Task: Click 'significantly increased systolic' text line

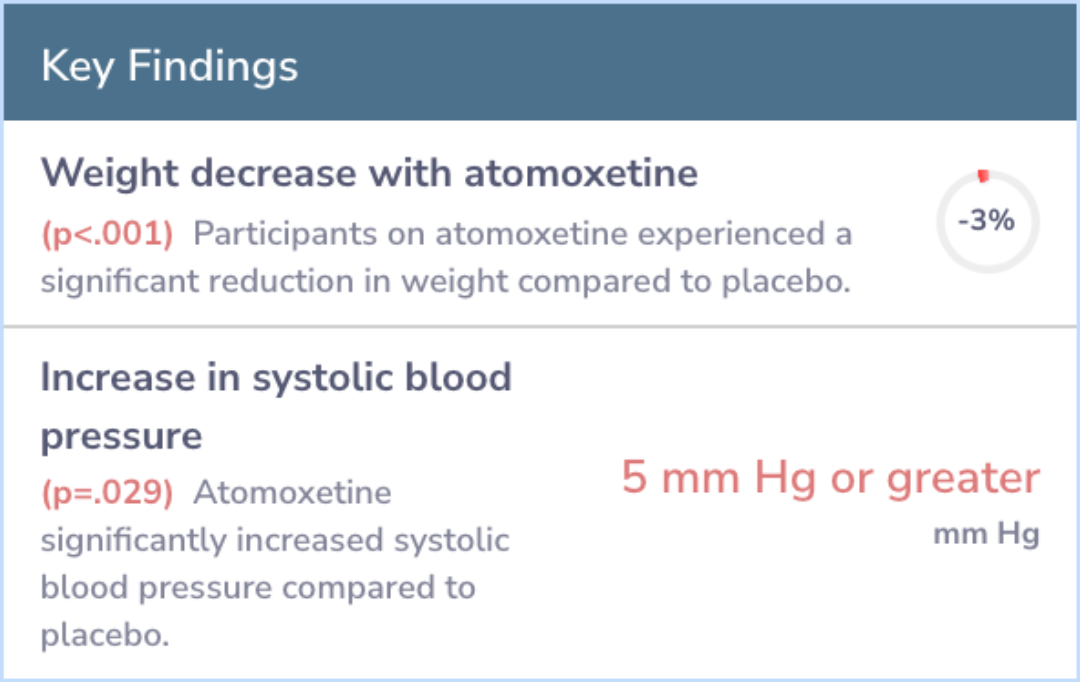Action: coord(275,540)
